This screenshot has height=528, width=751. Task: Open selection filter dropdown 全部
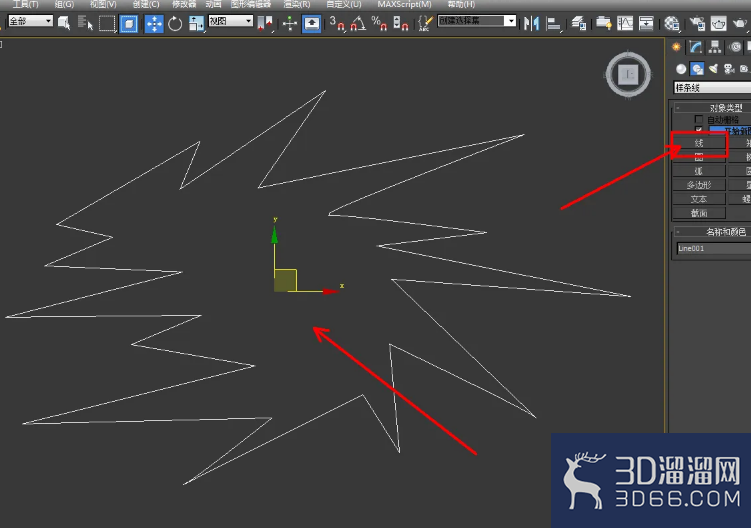click(x=30, y=21)
